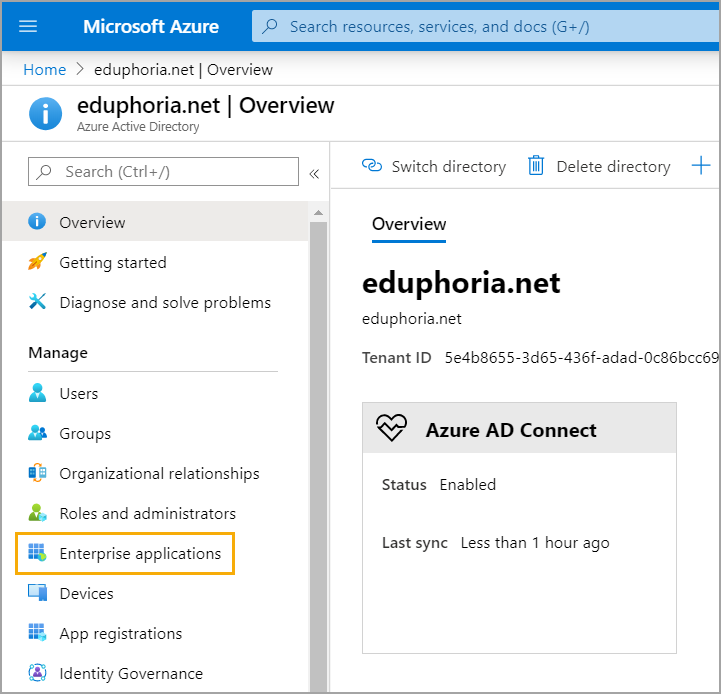Click the Identity Governance icon
Screen dimensions: 721x694
coord(37,672)
